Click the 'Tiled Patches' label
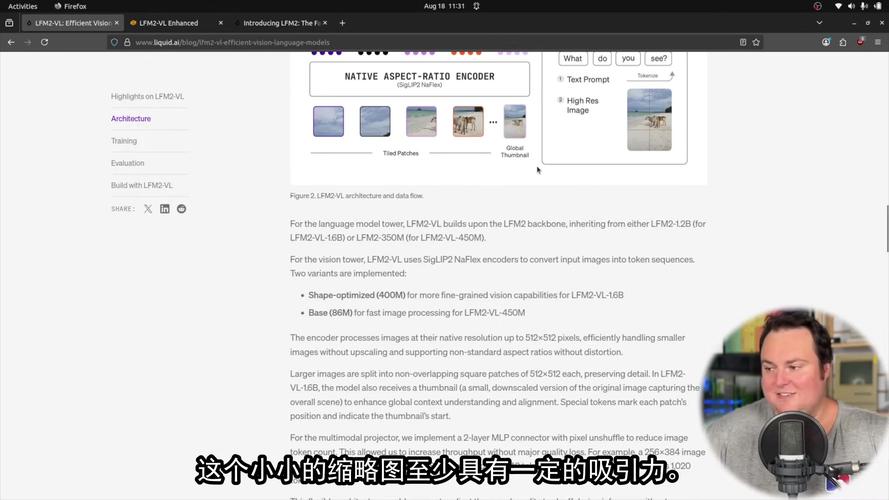Screen dimensions: 889x500 click(400, 153)
